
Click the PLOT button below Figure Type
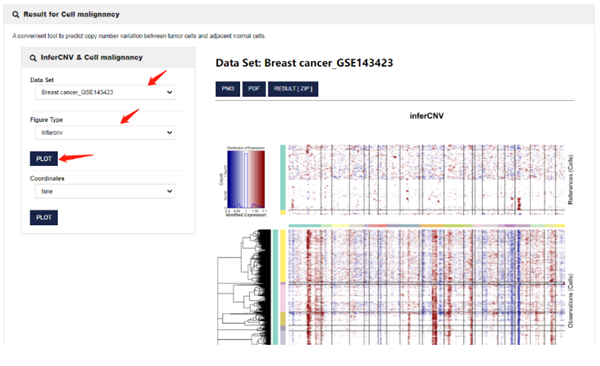point(44,158)
